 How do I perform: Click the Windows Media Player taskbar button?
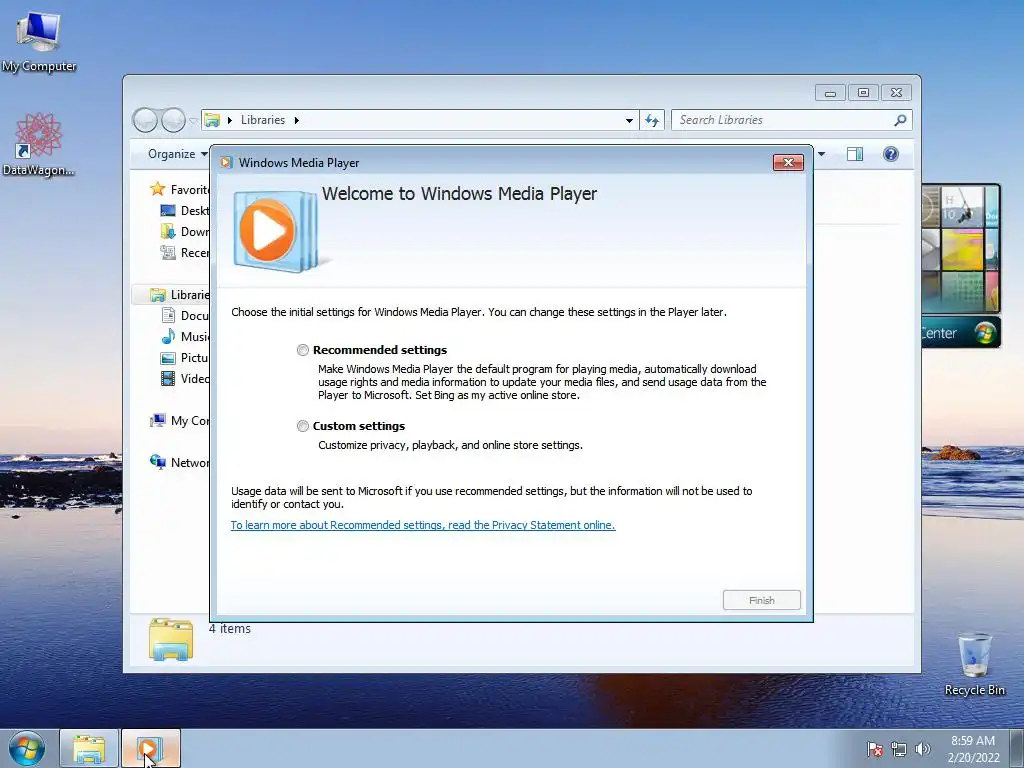tap(150, 749)
